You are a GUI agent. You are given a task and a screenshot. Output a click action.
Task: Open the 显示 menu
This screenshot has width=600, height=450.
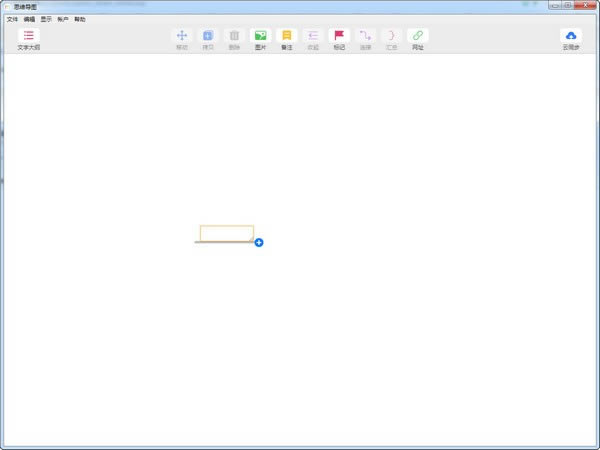tap(46, 19)
